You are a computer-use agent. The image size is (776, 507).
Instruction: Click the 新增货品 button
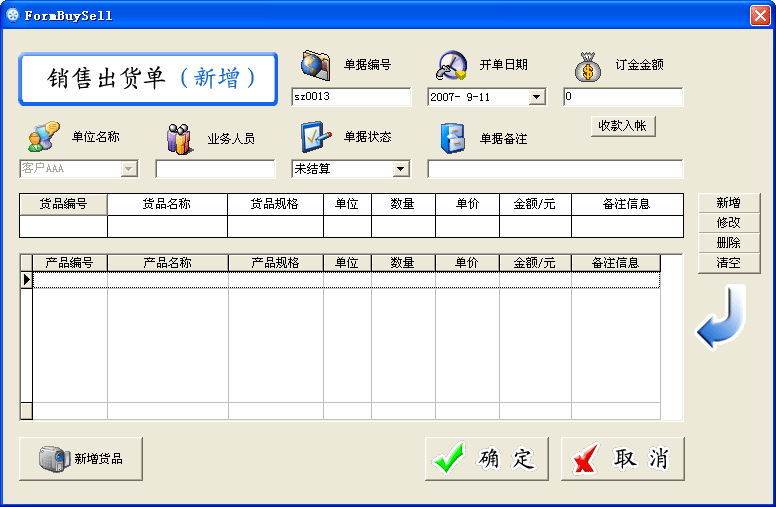click(81, 459)
